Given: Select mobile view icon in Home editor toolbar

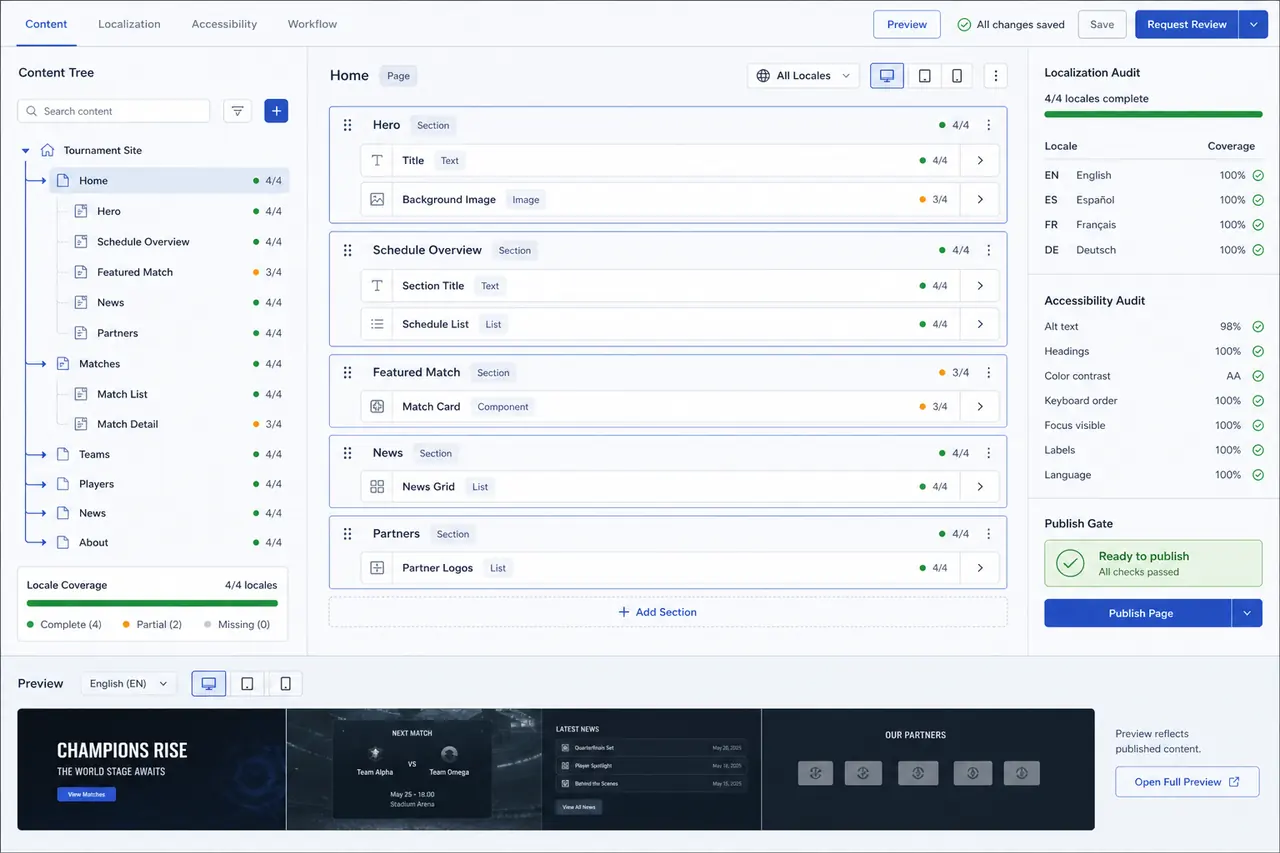Looking at the screenshot, I should point(957,76).
